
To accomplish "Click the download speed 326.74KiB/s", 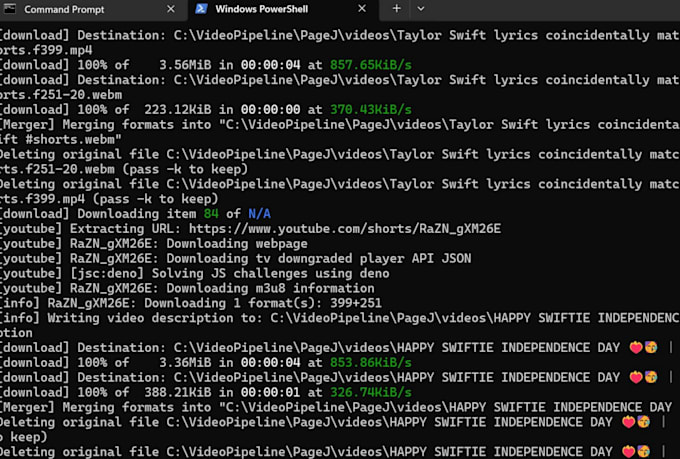I will pyautogui.click(x=371, y=392).
